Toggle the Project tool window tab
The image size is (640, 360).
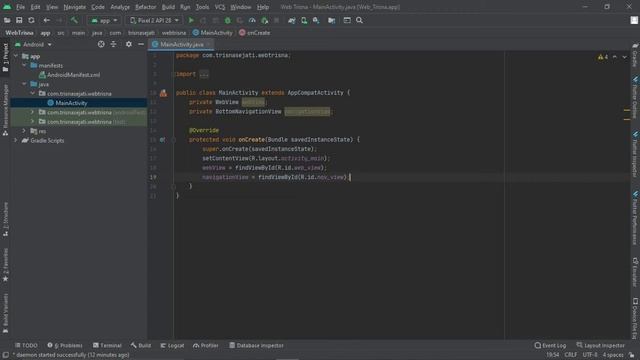click(x=5, y=57)
